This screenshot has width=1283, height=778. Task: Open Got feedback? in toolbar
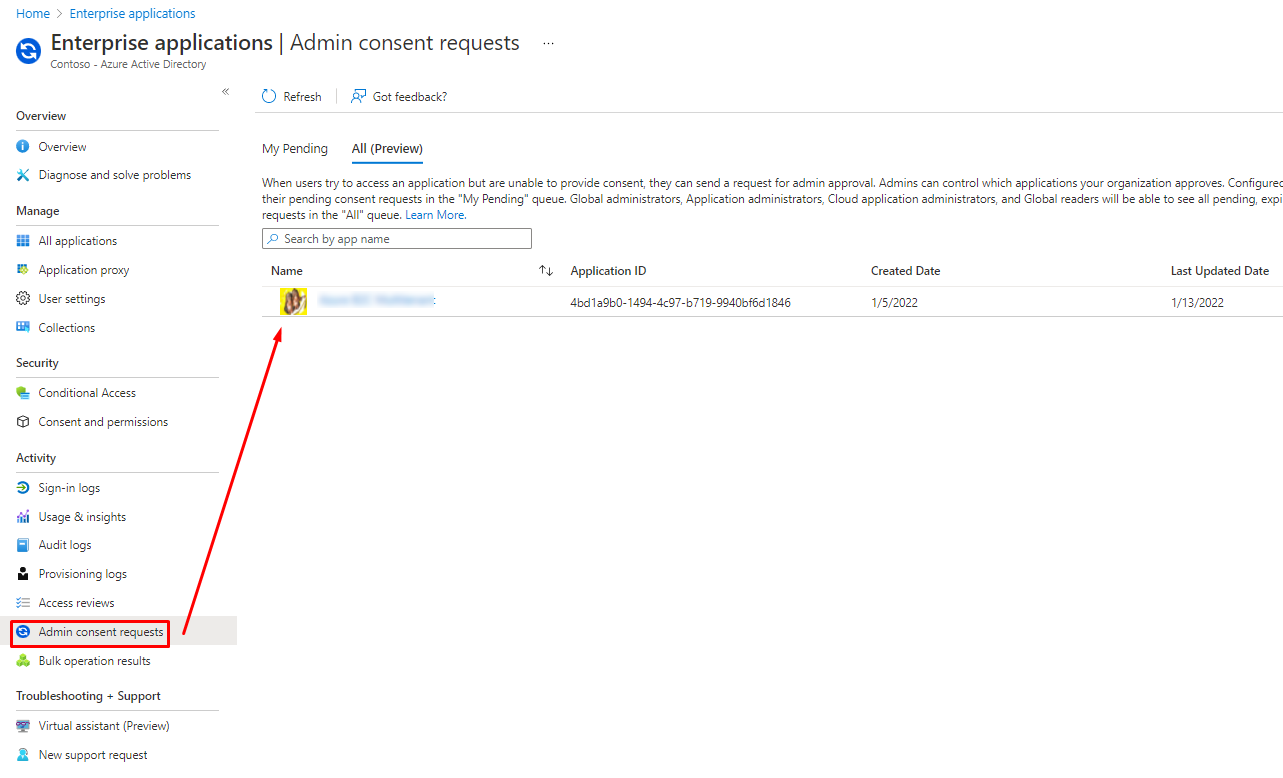point(398,97)
